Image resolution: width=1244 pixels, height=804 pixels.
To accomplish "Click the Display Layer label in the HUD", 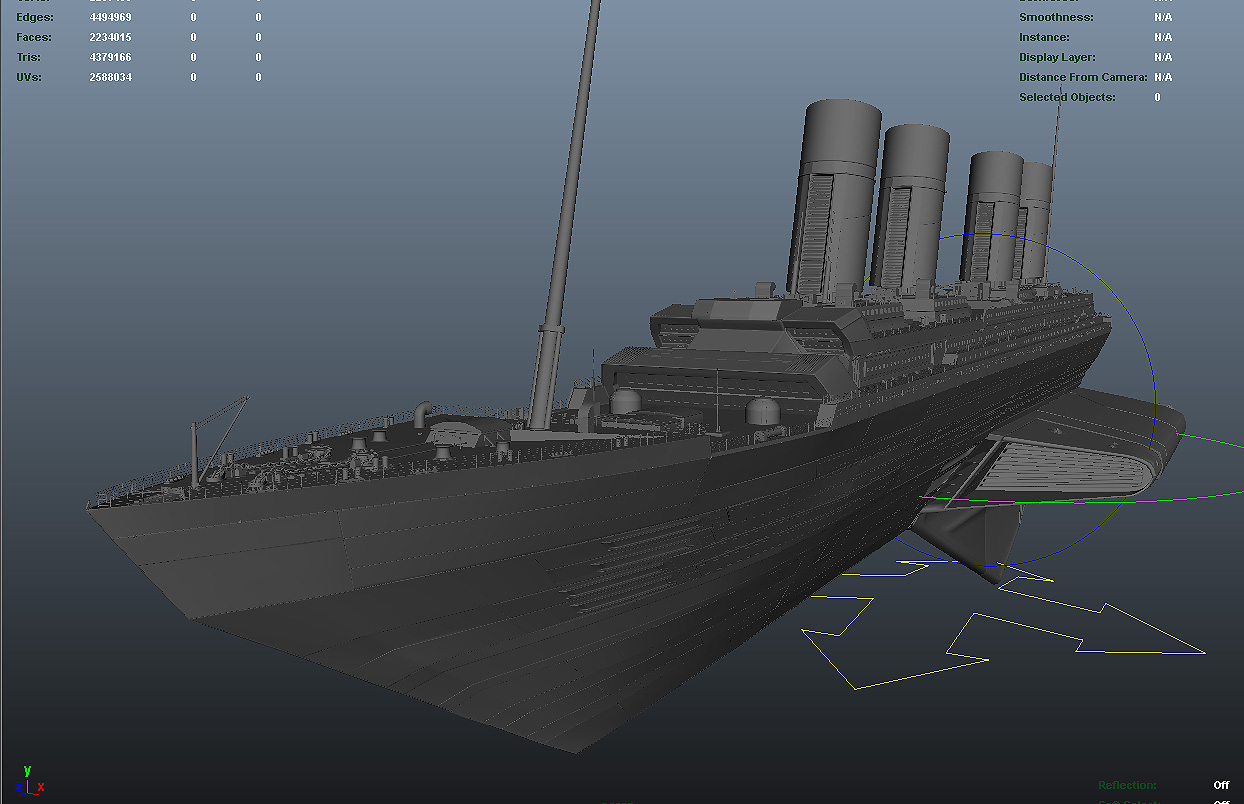I will pyautogui.click(x=1057, y=57).
